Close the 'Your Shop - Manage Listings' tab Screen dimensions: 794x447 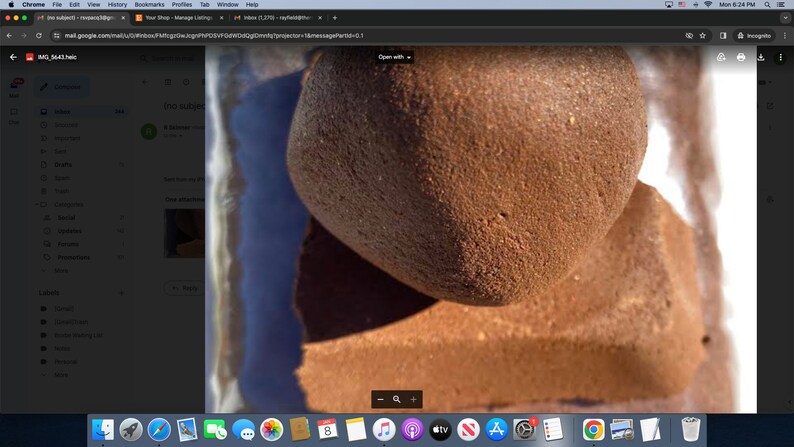click(x=221, y=18)
